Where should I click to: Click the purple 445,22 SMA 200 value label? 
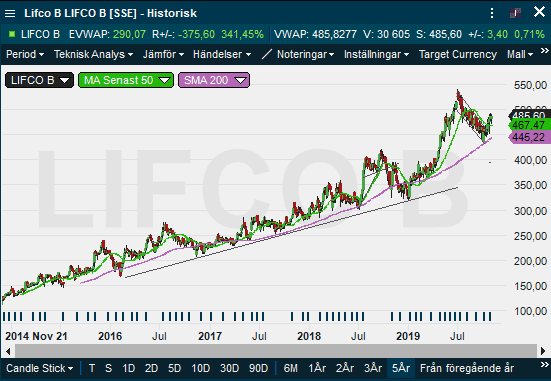coord(529,137)
